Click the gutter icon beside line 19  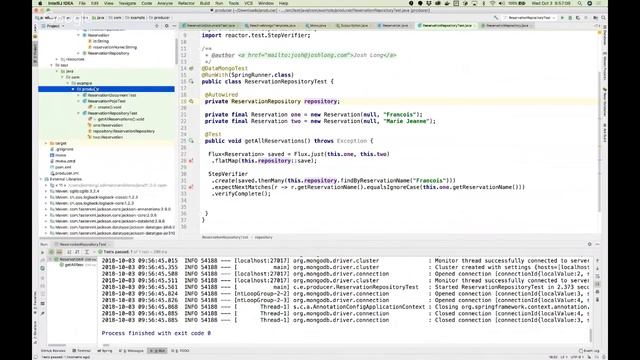191,101
